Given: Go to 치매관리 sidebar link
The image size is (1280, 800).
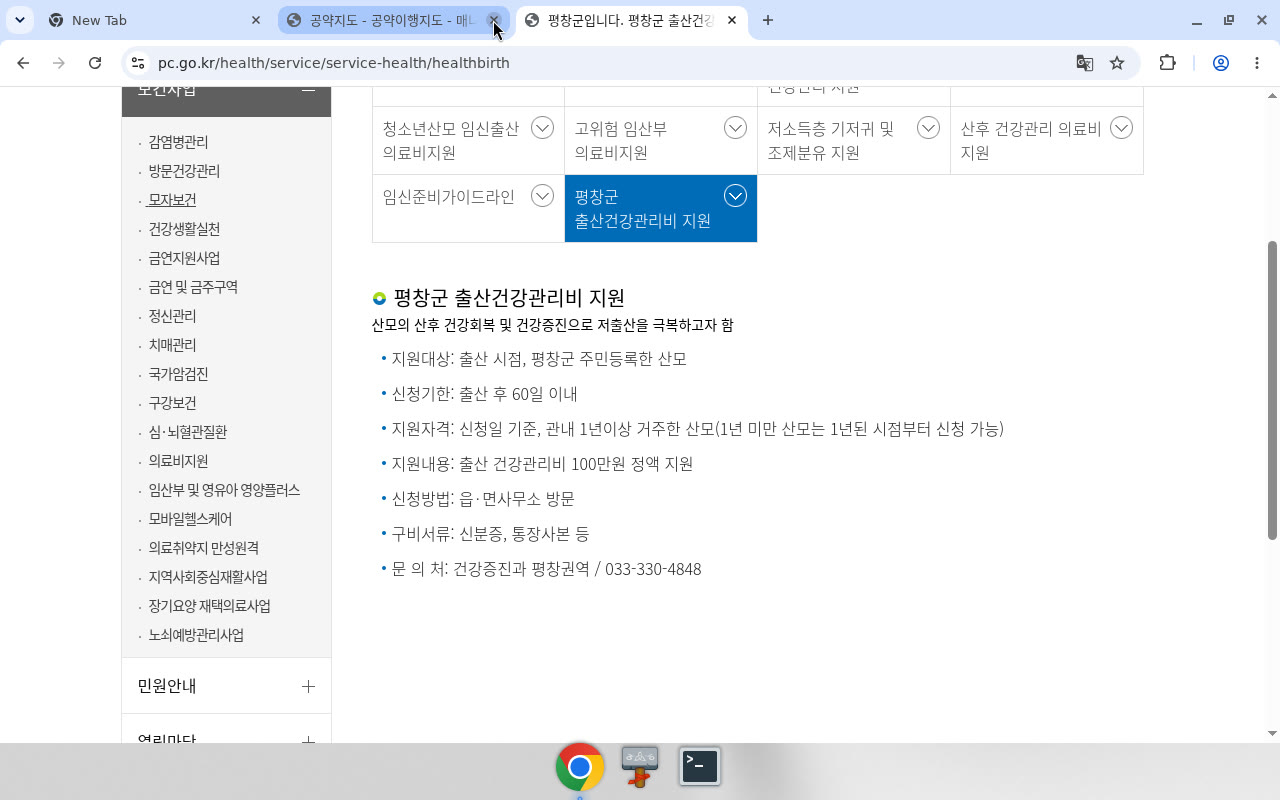Looking at the screenshot, I should pyautogui.click(x=172, y=345).
